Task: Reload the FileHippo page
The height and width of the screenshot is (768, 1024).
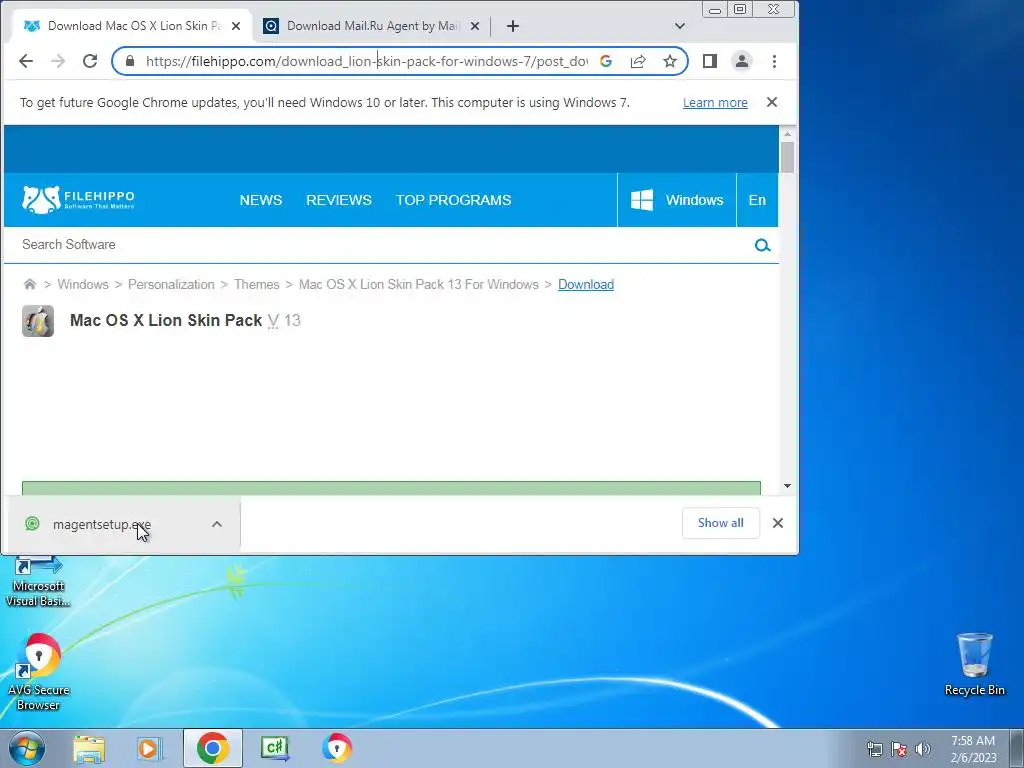Action: [90, 61]
